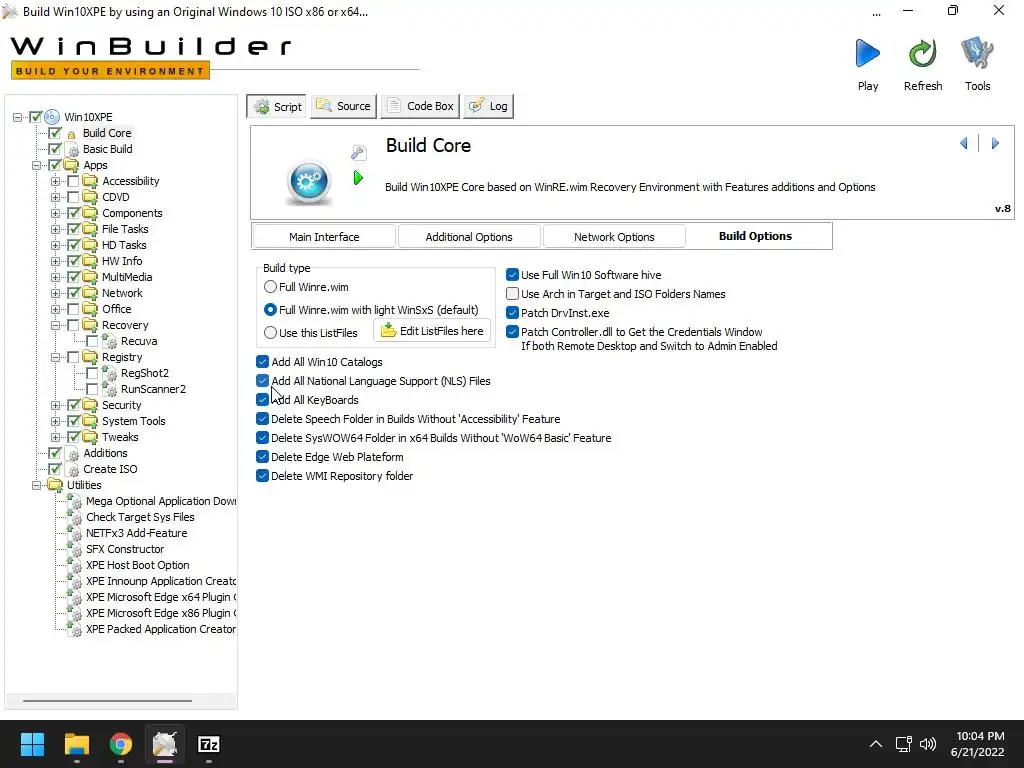Click the Win10XPE disc icon in tree
1024x768 pixels.
tap(52, 117)
